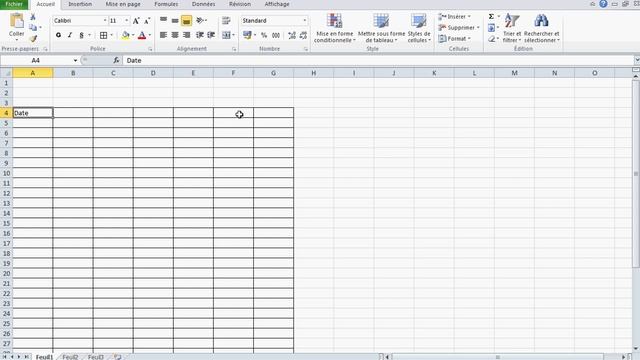The image size is (640, 360).
Task: Click cell A4 containing Date
Action: (33, 113)
